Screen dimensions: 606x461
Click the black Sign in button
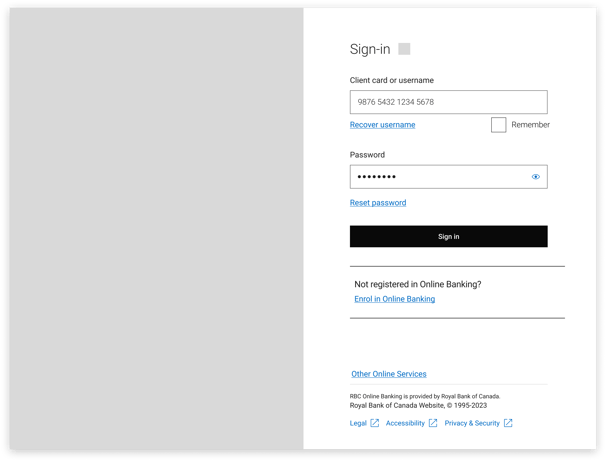coord(449,236)
